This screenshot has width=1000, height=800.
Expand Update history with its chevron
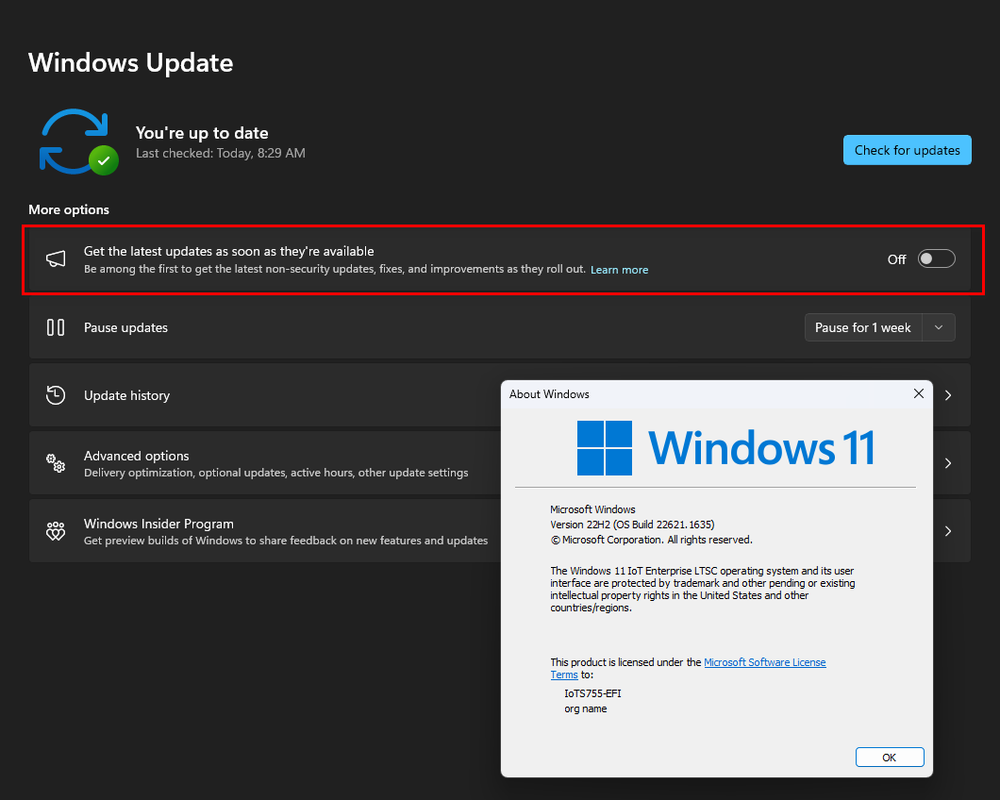tap(948, 395)
